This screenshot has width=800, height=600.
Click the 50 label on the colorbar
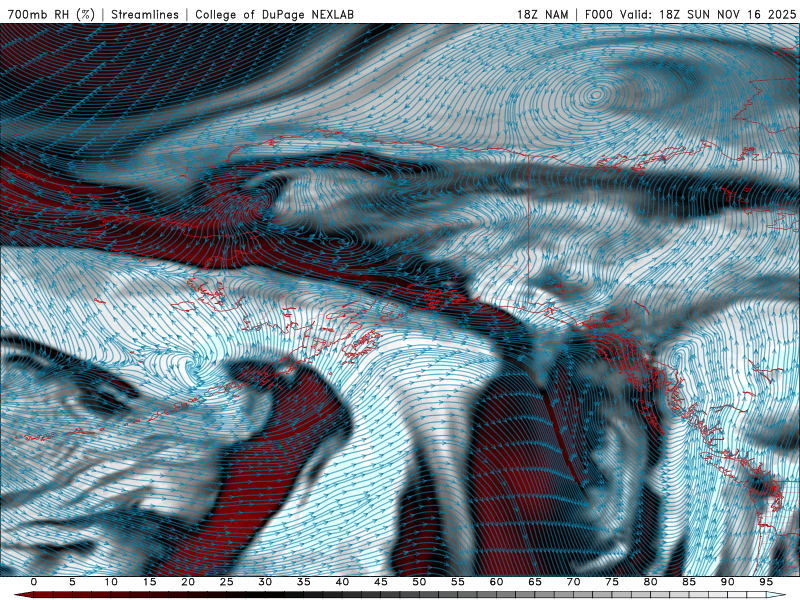(419, 582)
